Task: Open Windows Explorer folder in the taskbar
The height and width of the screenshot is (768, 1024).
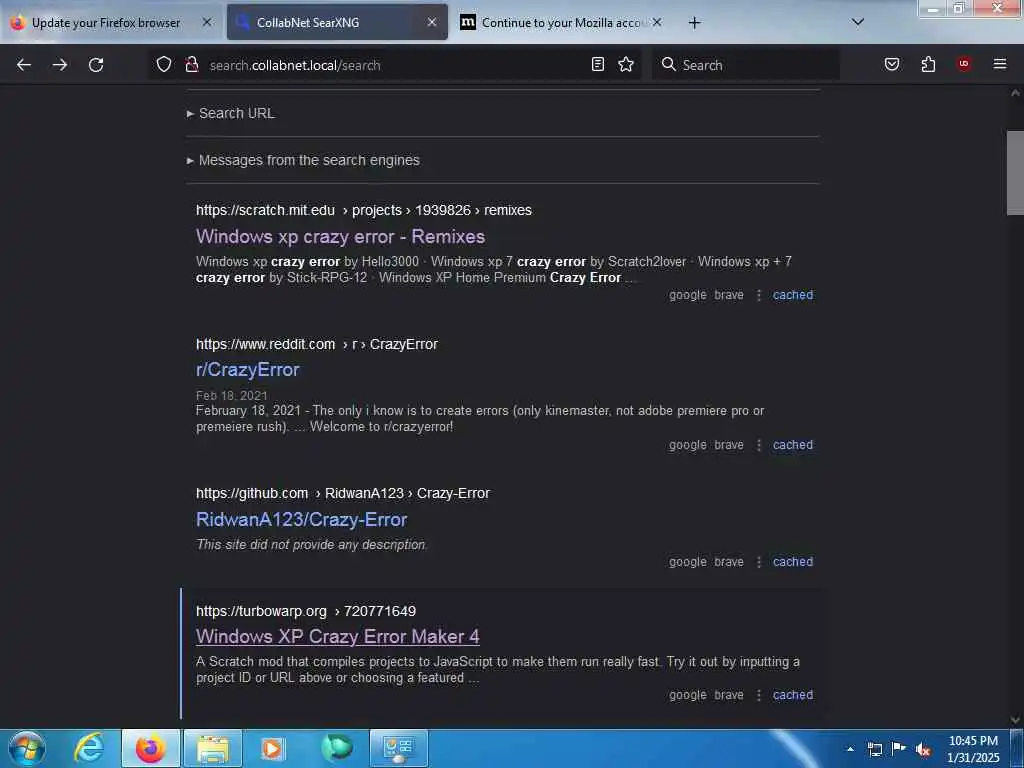Action: pyautogui.click(x=213, y=748)
